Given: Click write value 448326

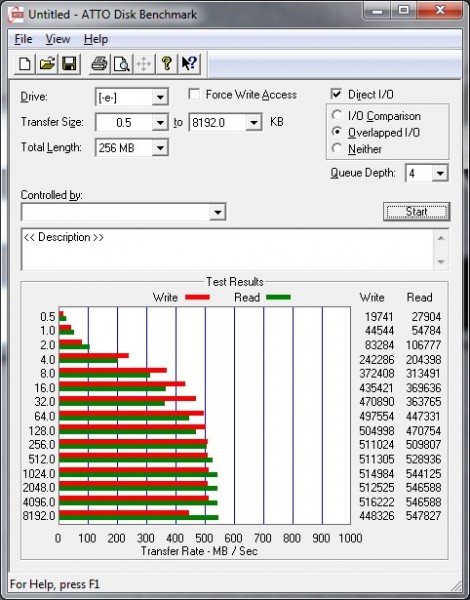Looking at the screenshot, I should pyautogui.click(x=376, y=516).
